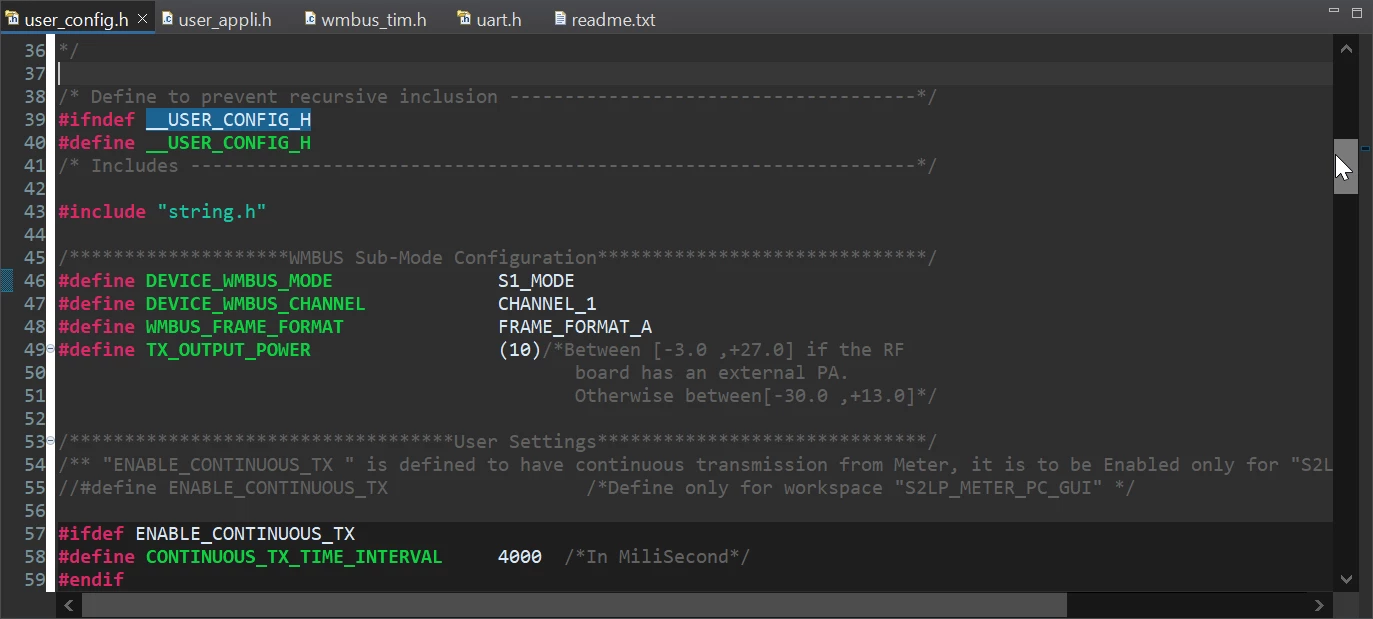Viewport: 1373px width, 619px height.
Task: Click the CONTINUOUS_TX_TIME_INTERVAL macro name
Action: tap(294, 557)
